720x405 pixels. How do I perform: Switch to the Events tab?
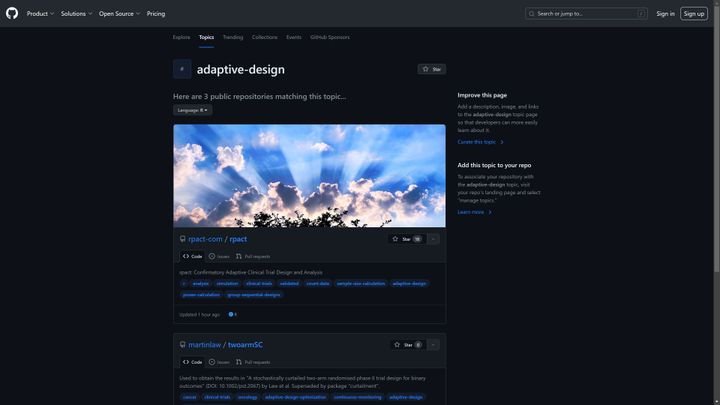coord(294,37)
